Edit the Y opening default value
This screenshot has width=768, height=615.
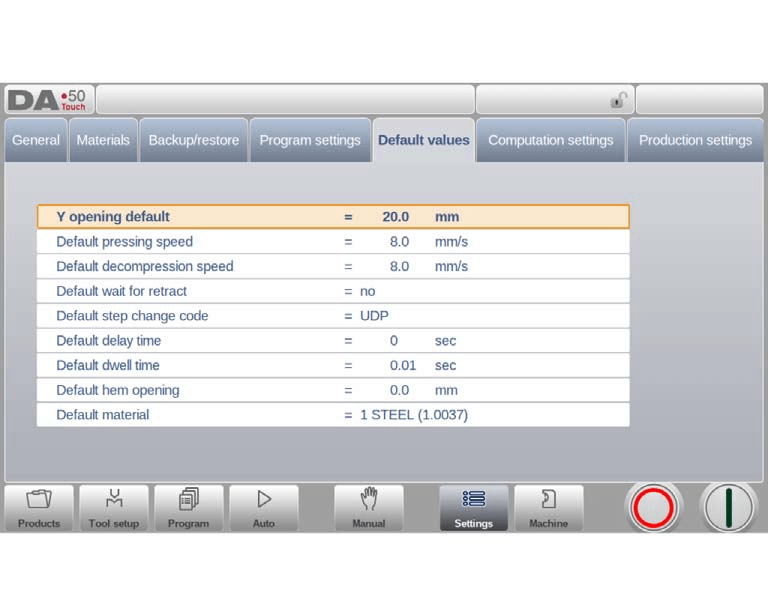[x=395, y=217]
